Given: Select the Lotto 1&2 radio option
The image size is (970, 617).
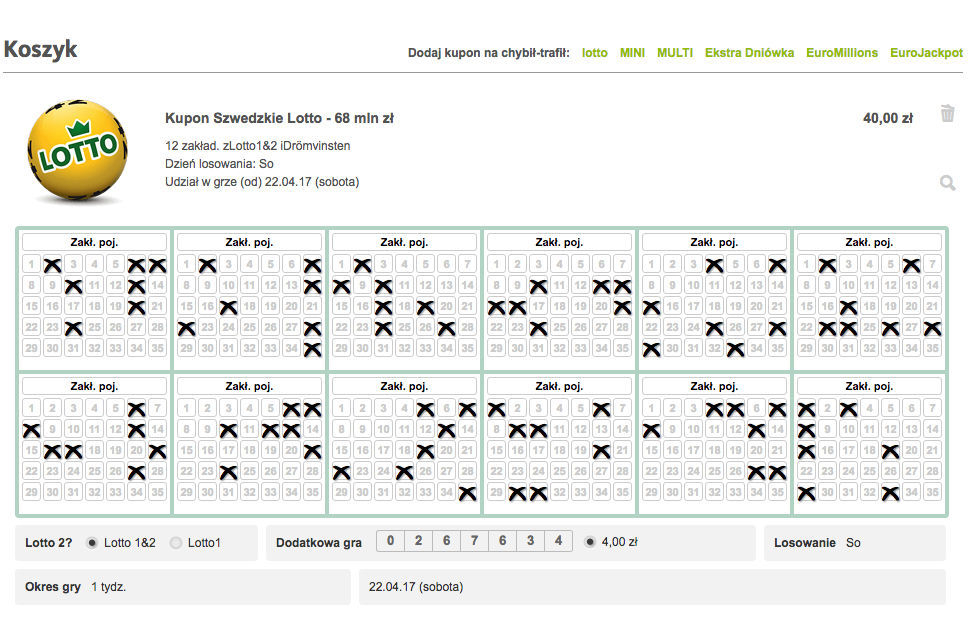Looking at the screenshot, I should tap(92, 543).
